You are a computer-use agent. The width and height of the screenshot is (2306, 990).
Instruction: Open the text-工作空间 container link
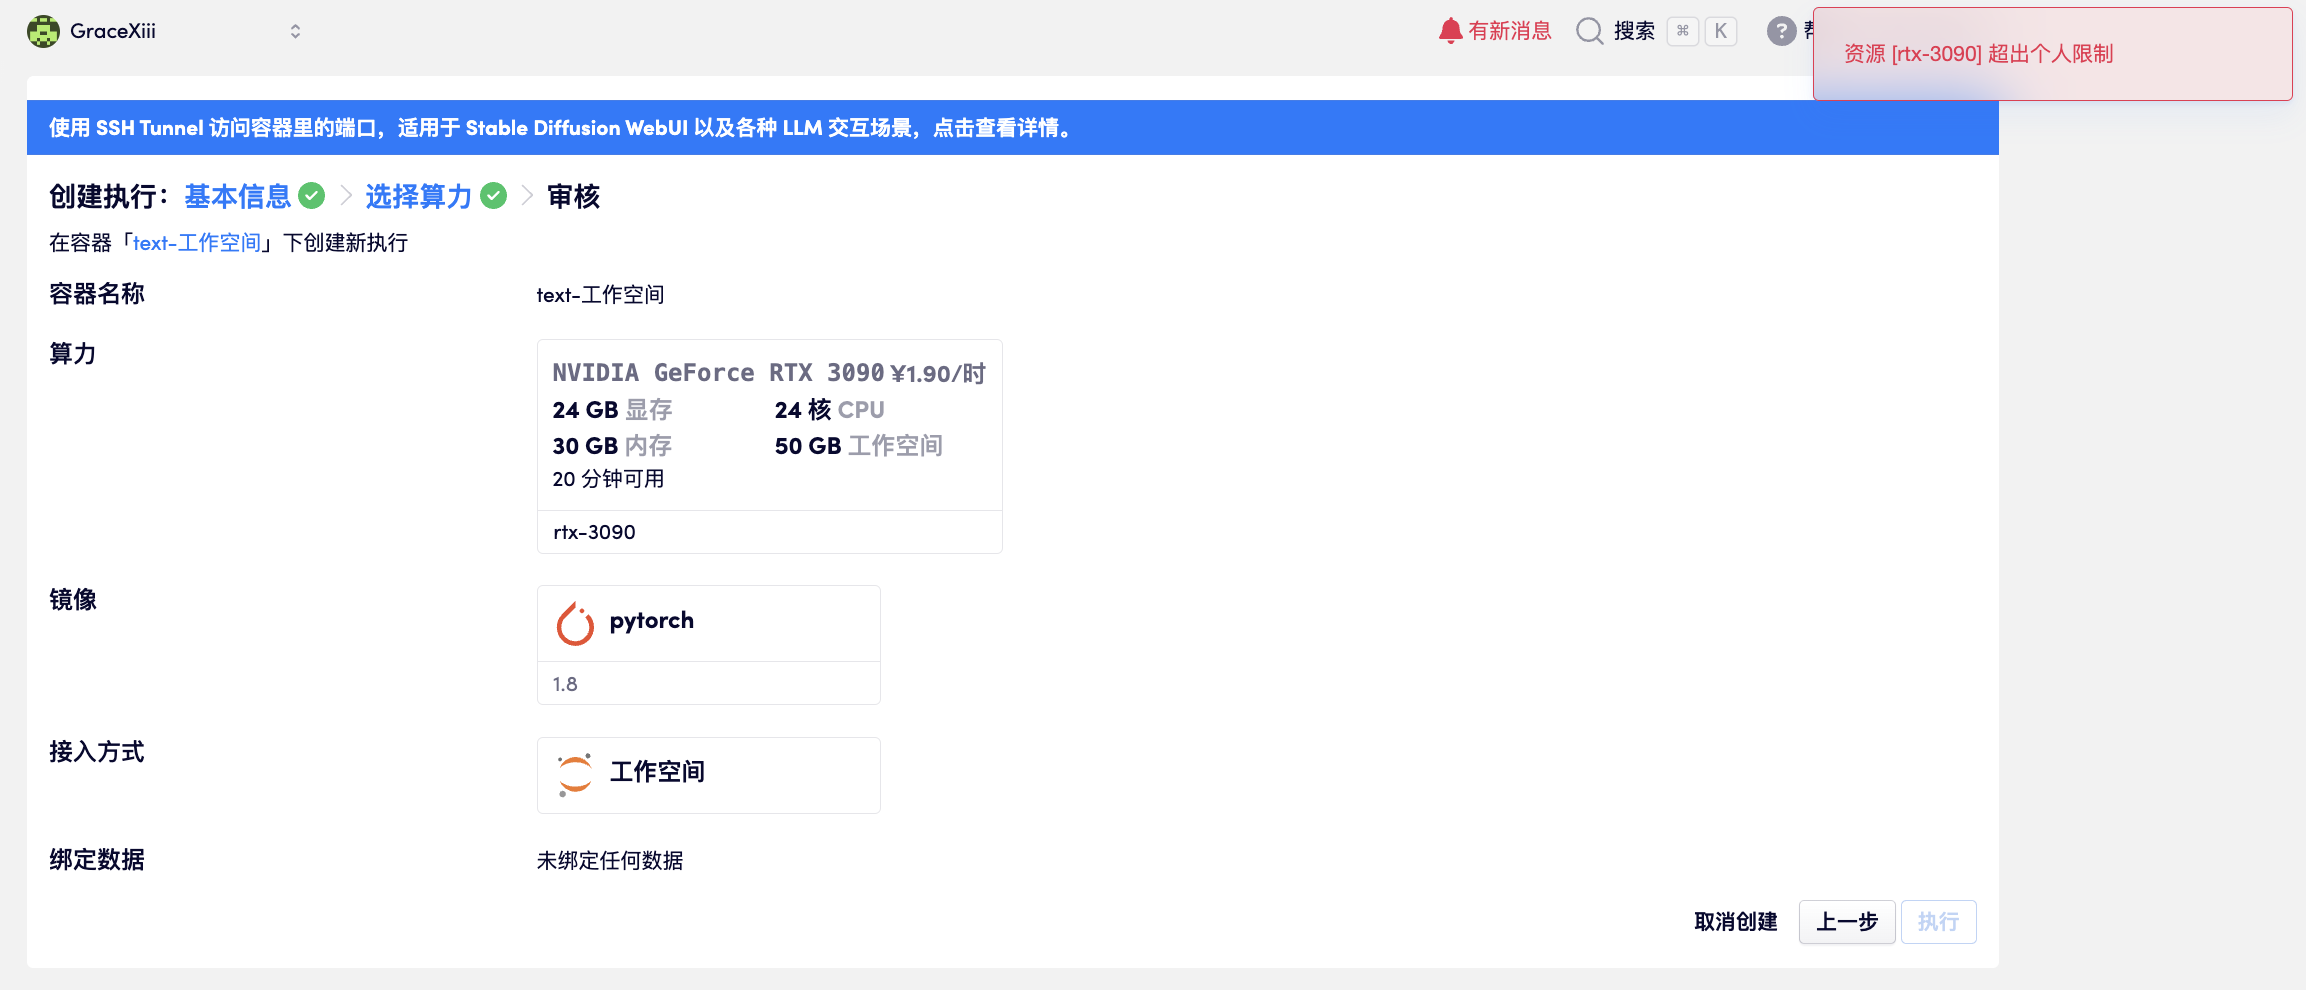pos(196,243)
